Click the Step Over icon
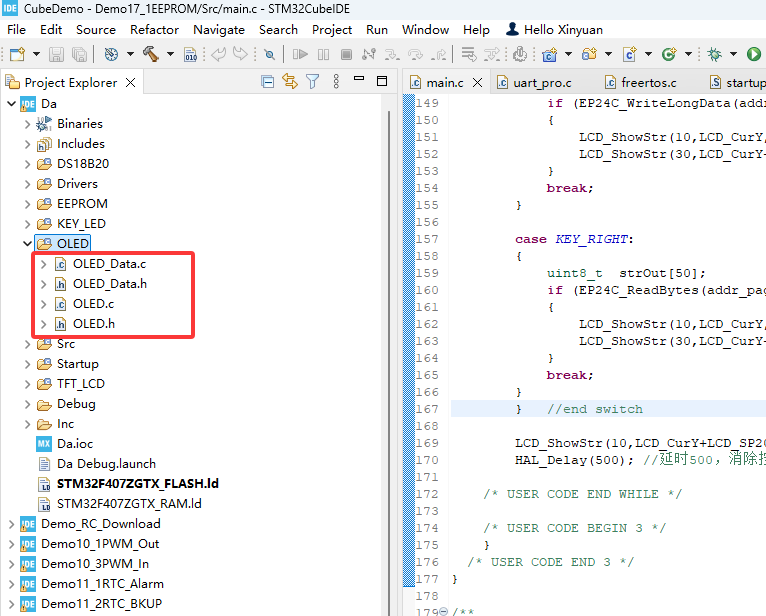The height and width of the screenshot is (616, 766). pos(415,54)
